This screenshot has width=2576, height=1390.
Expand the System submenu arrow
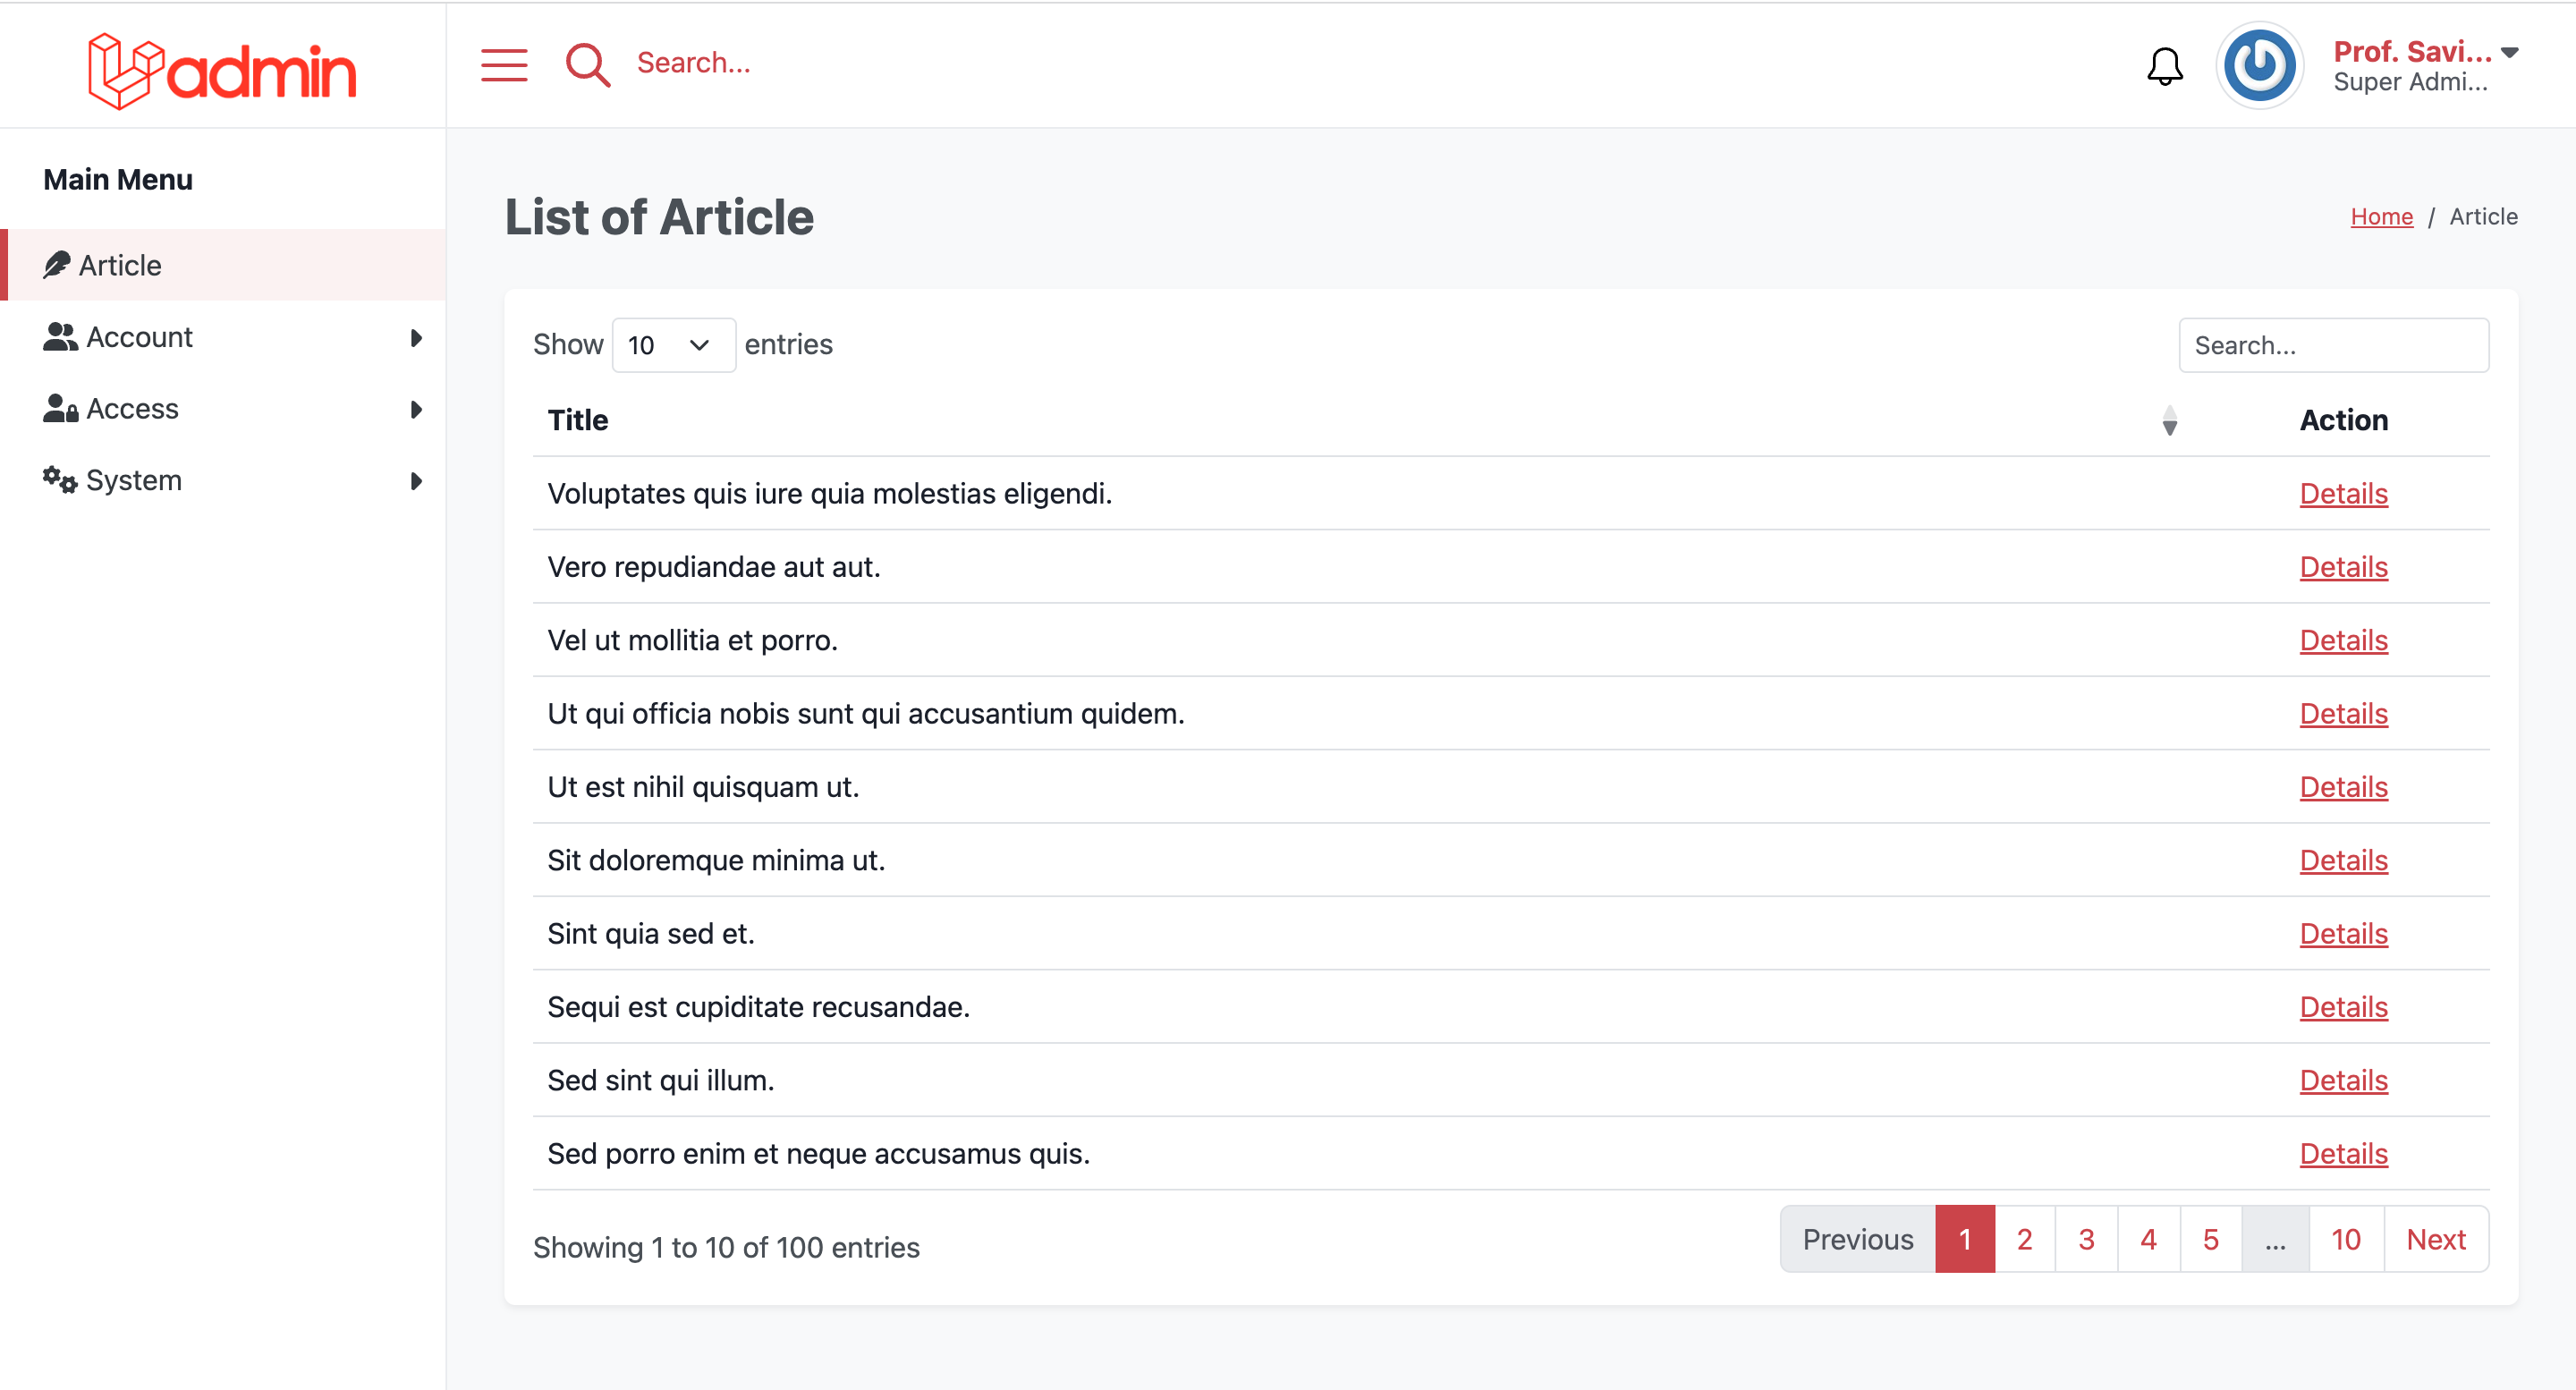(416, 481)
